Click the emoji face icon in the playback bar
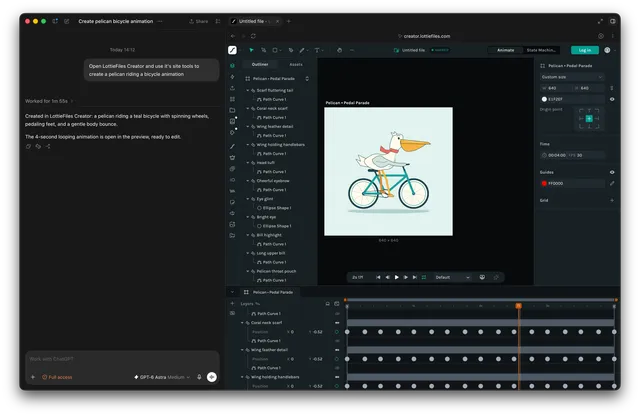 click(482, 277)
